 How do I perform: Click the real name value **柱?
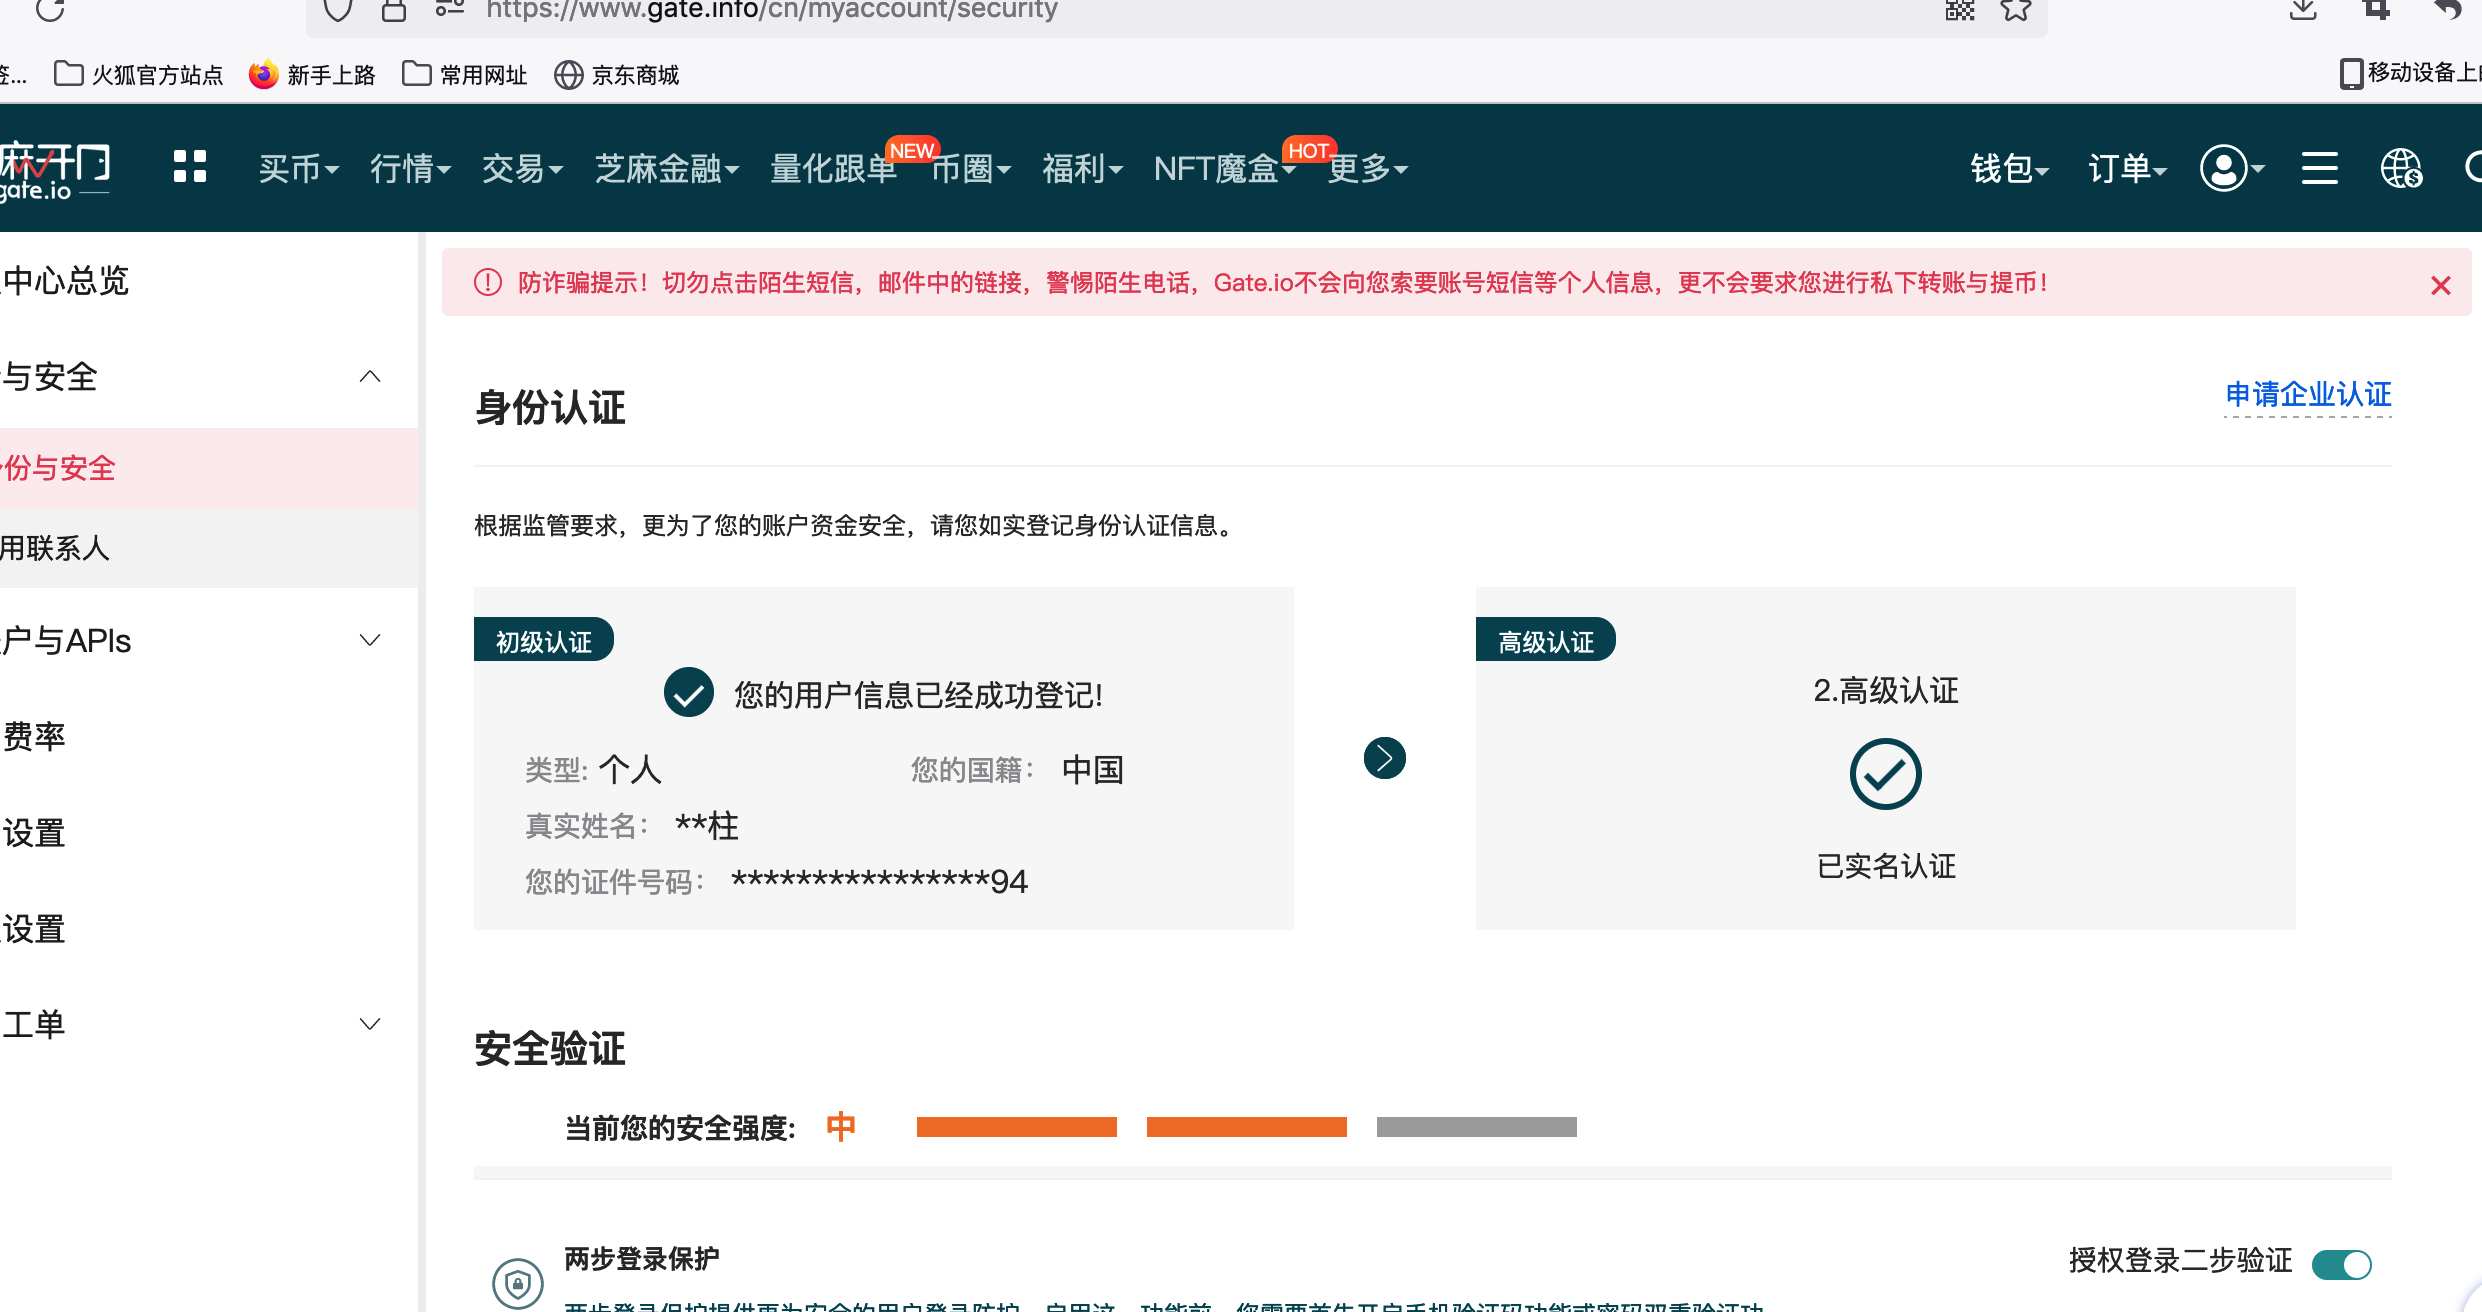(707, 826)
